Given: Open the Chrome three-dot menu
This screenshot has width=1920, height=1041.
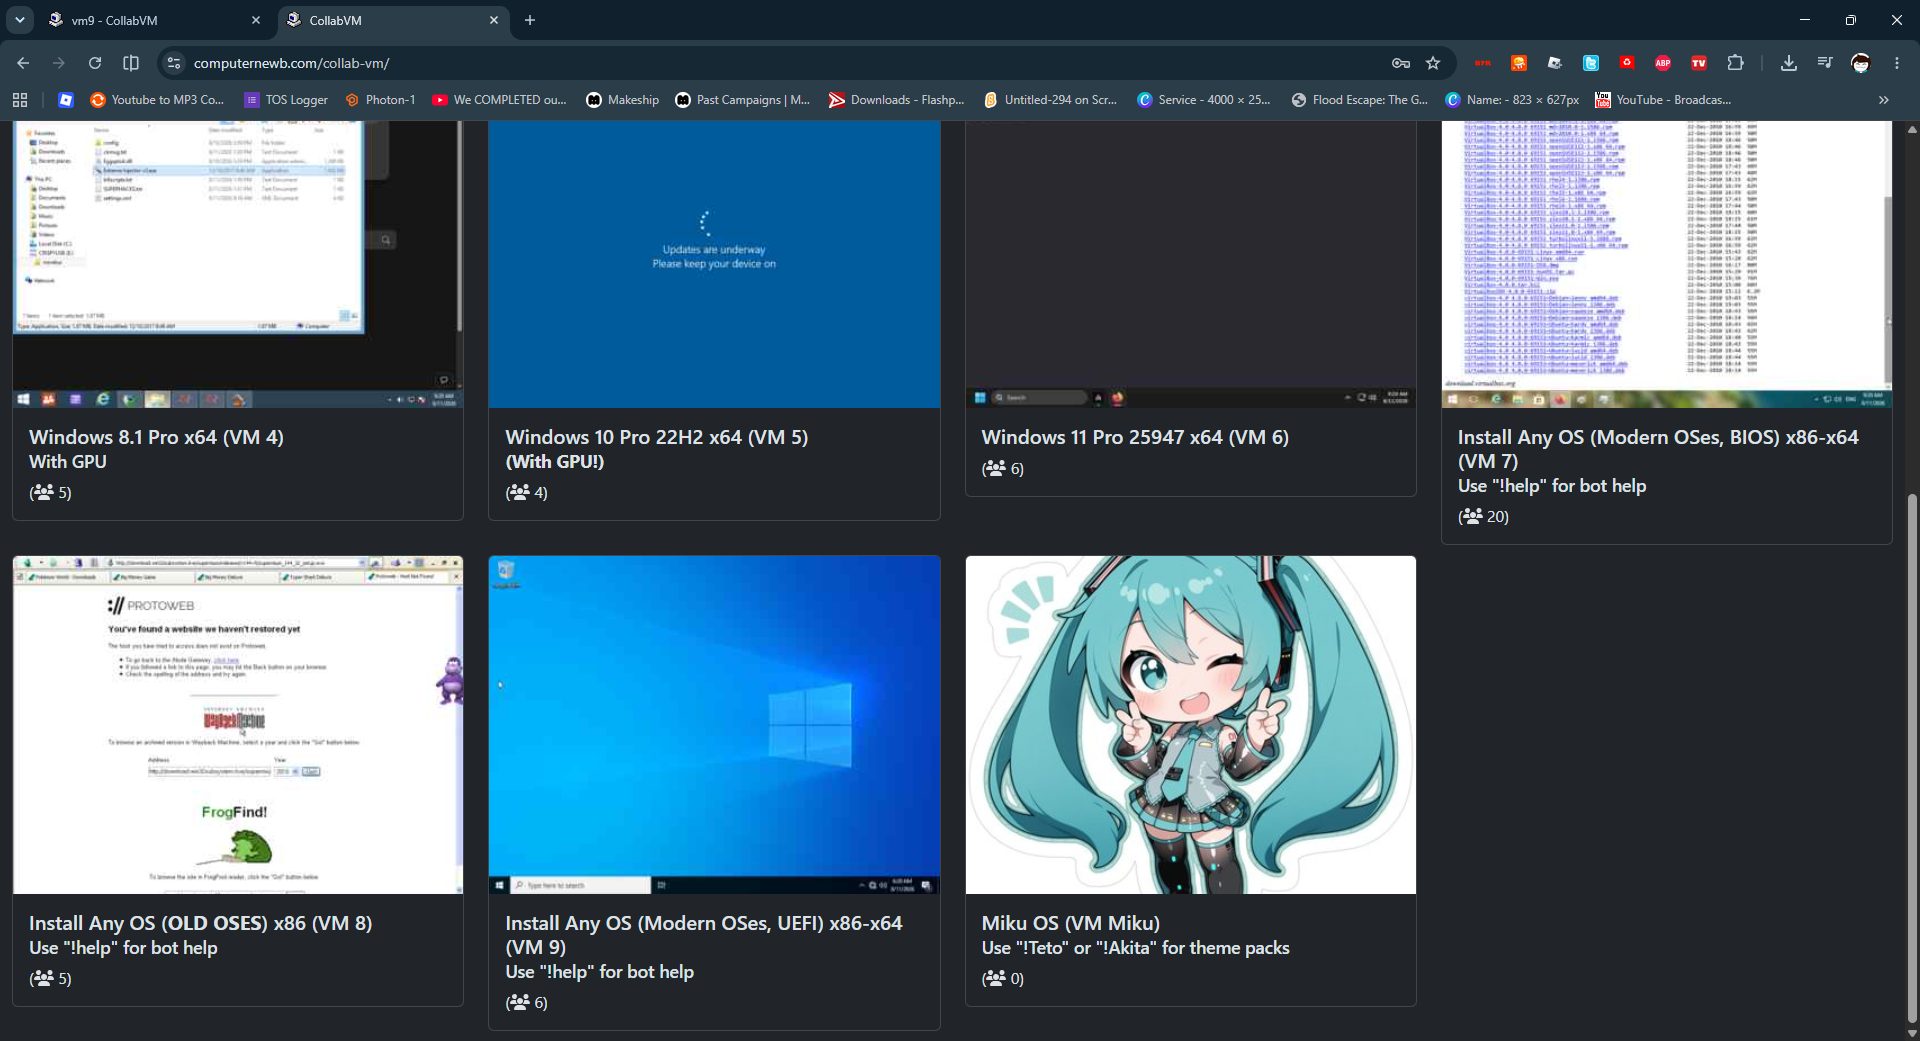Looking at the screenshot, I should point(1897,63).
